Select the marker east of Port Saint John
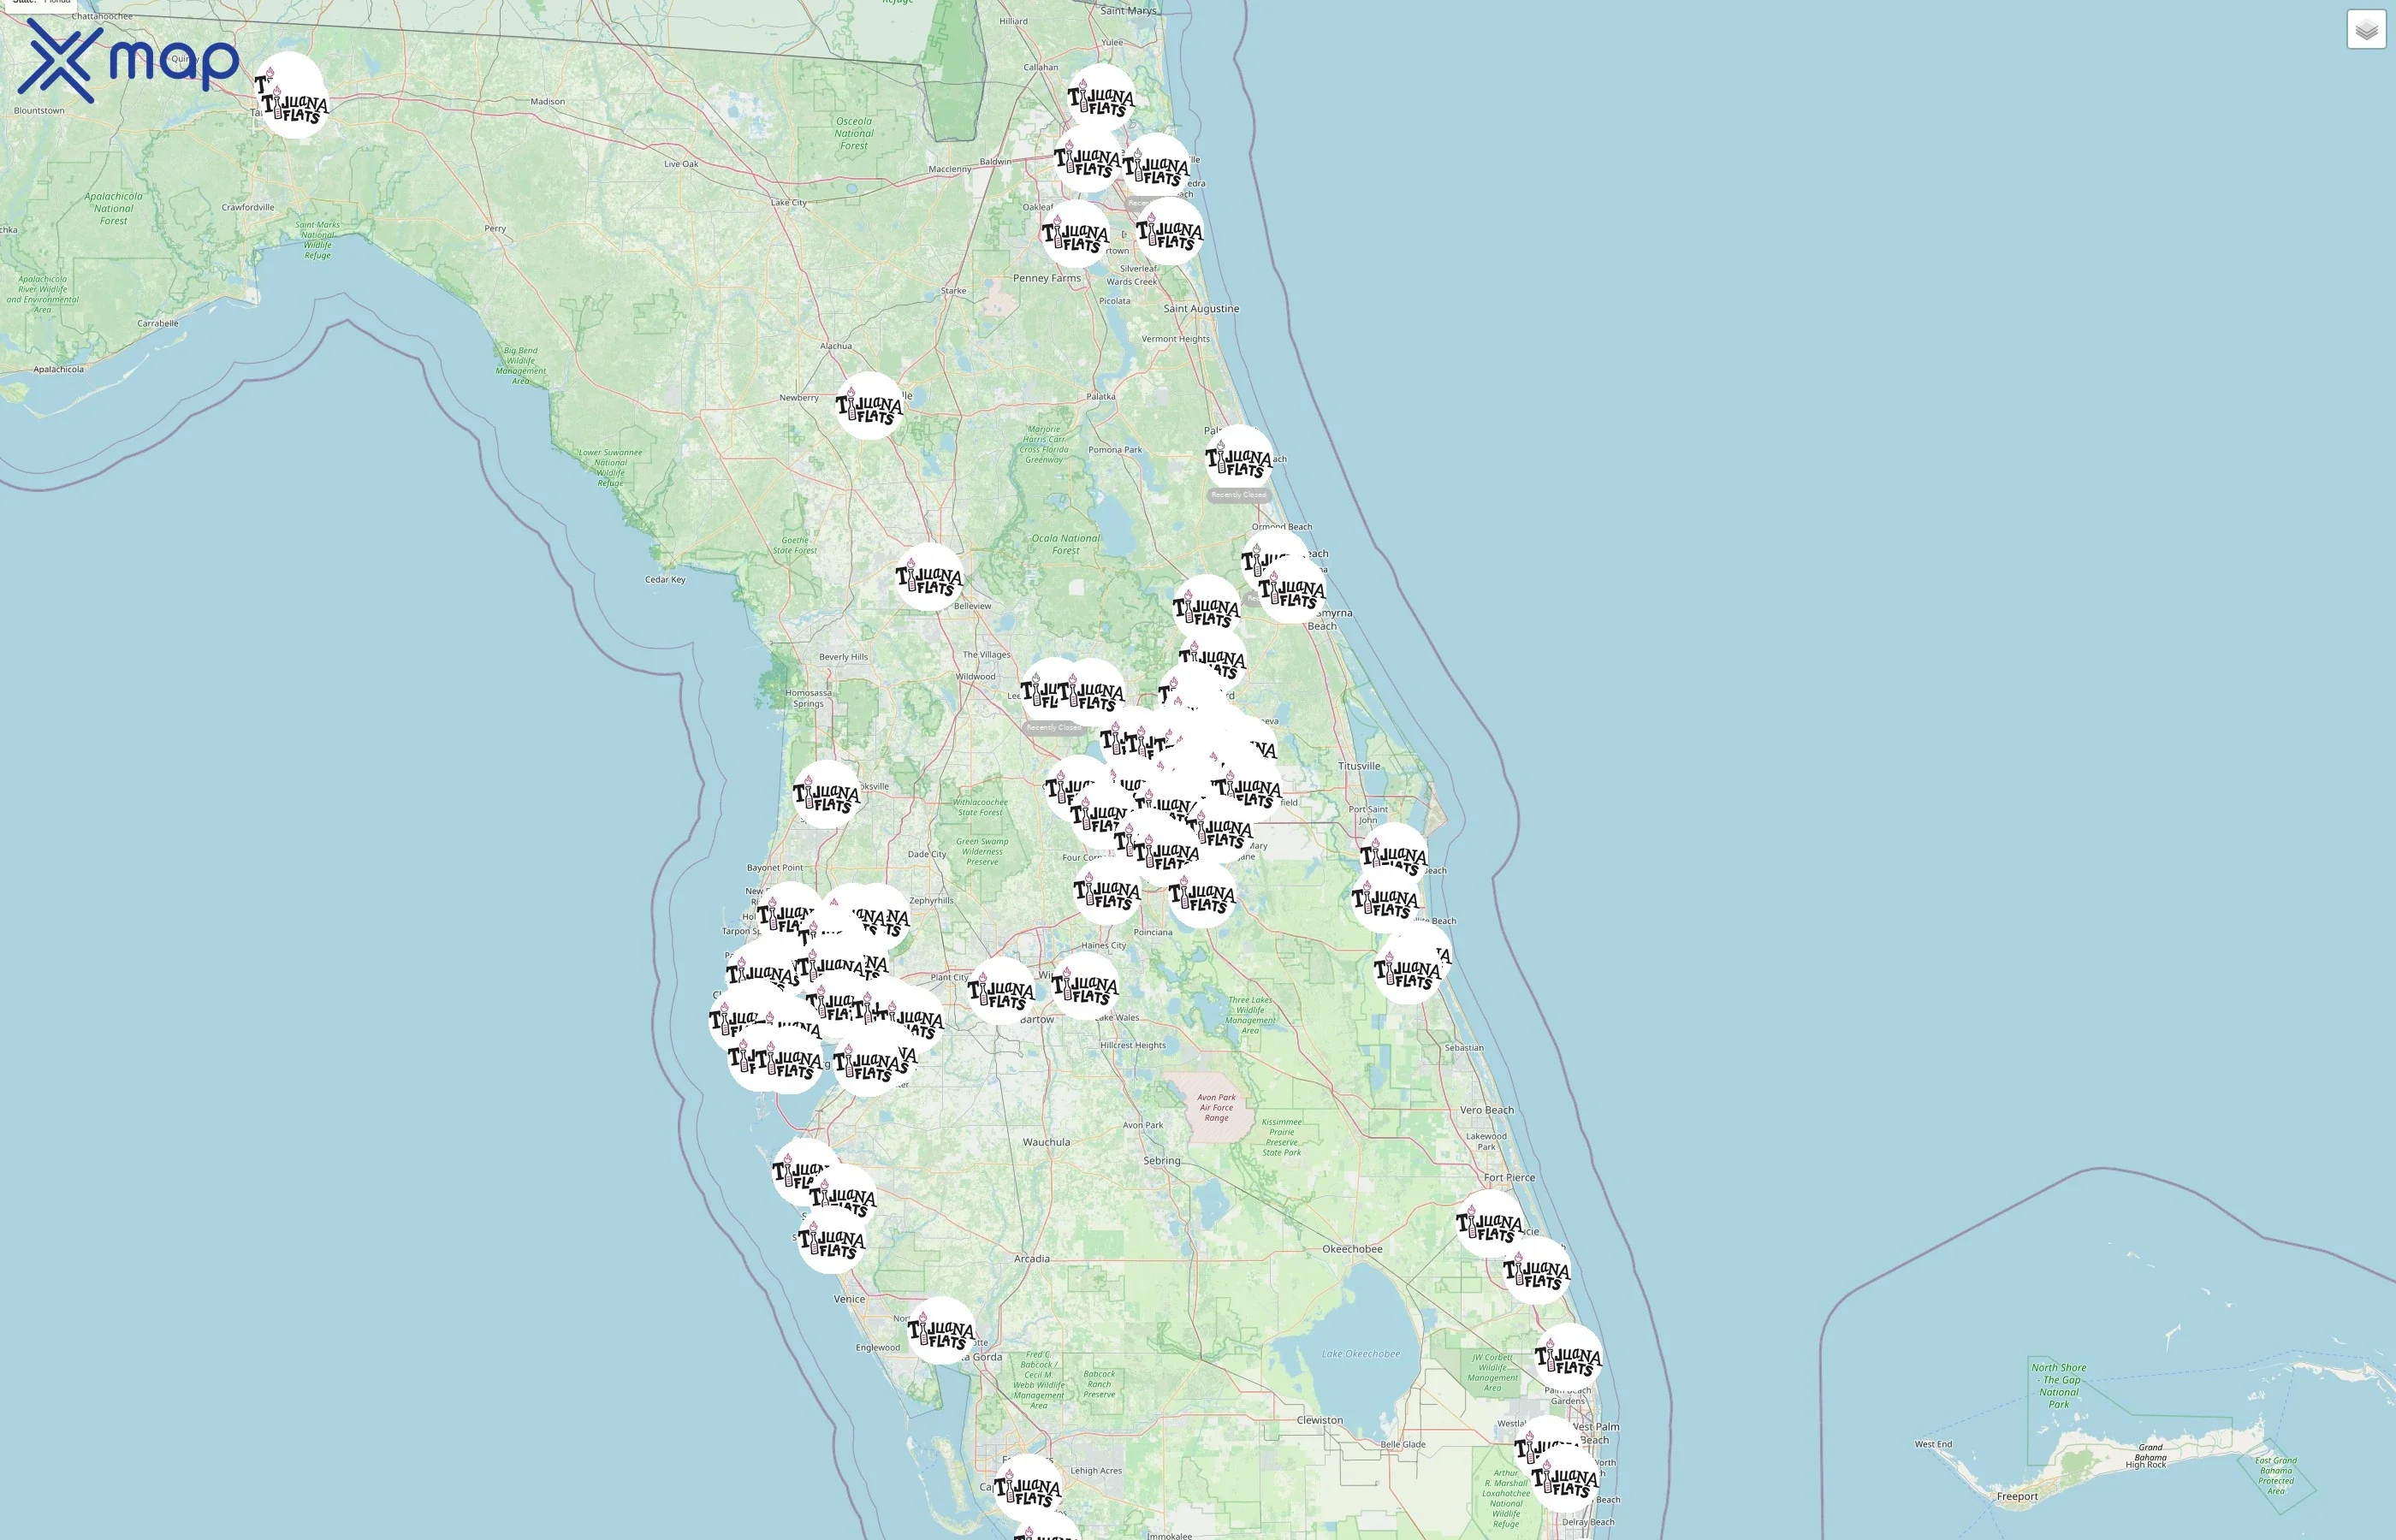 tap(1393, 856)
